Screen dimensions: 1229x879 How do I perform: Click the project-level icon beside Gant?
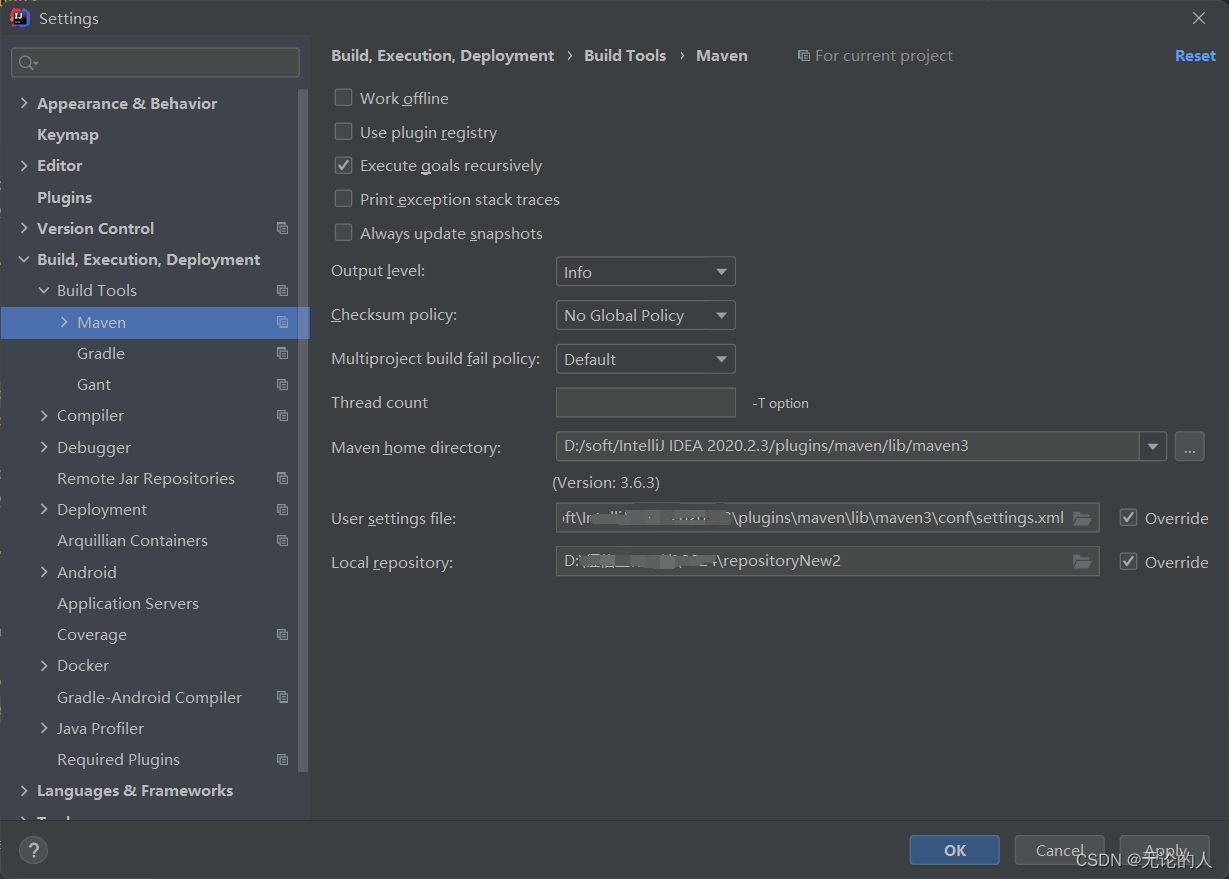pos(282,384)
